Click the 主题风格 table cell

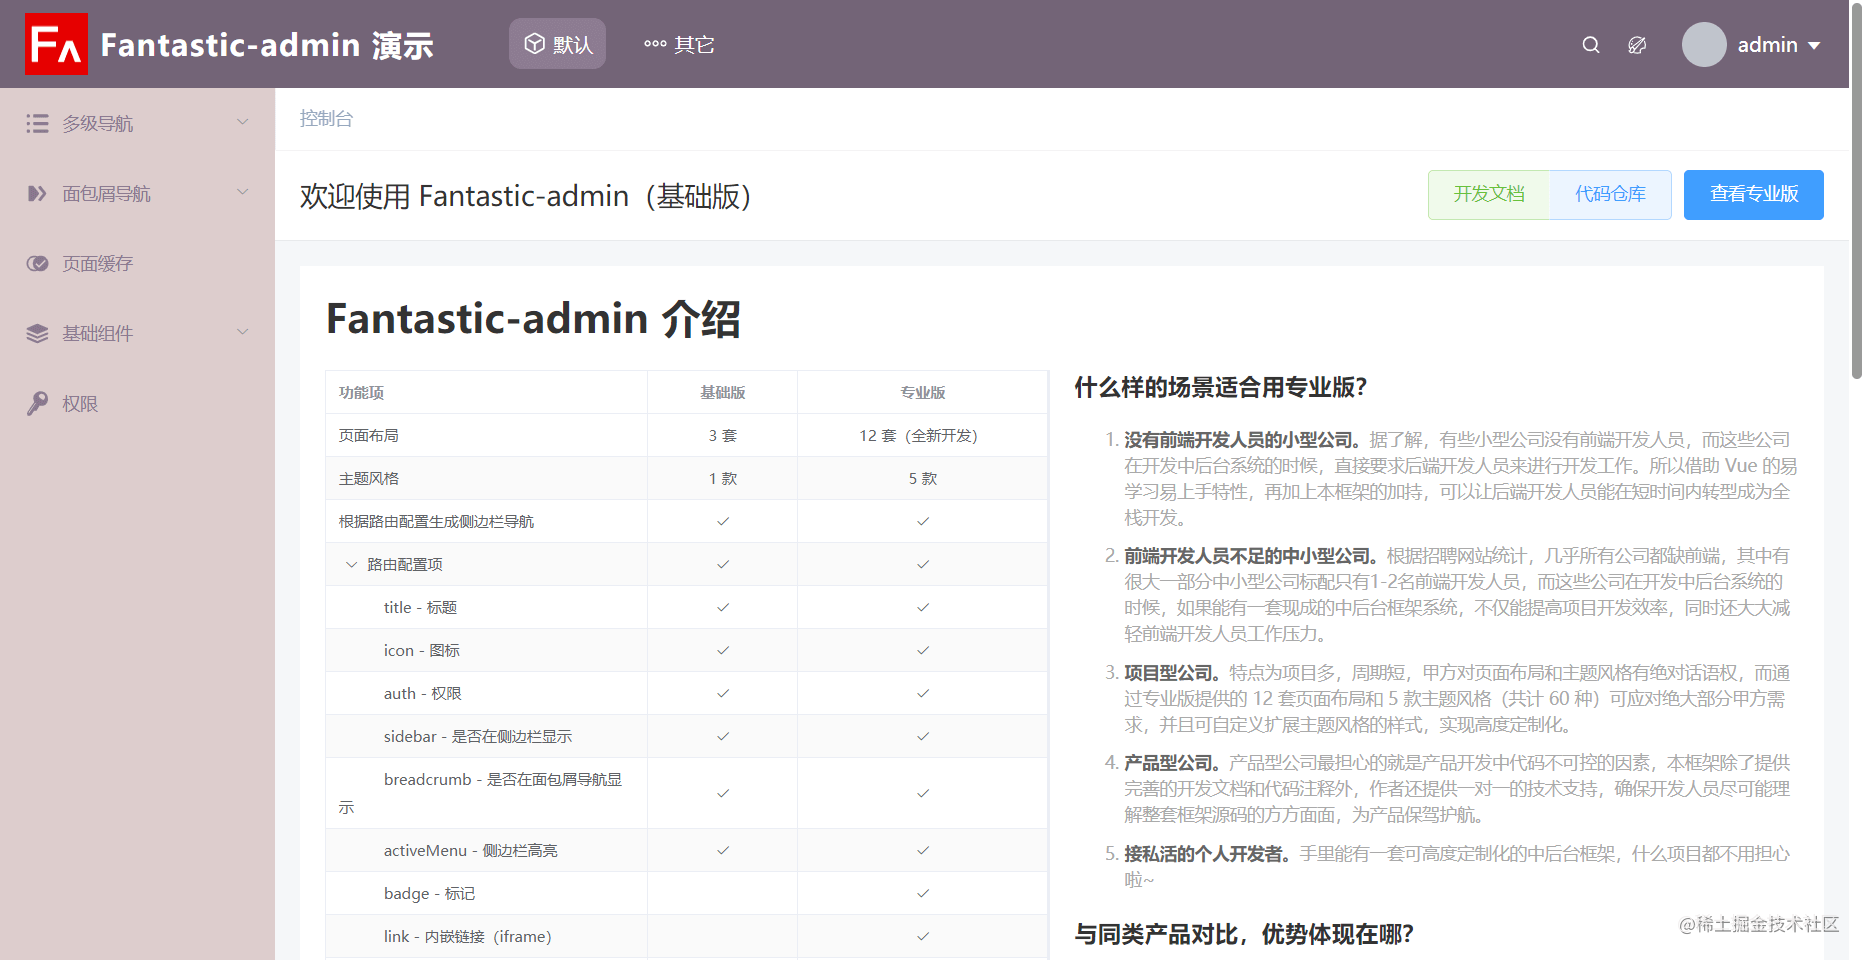[x=487, y=478]
